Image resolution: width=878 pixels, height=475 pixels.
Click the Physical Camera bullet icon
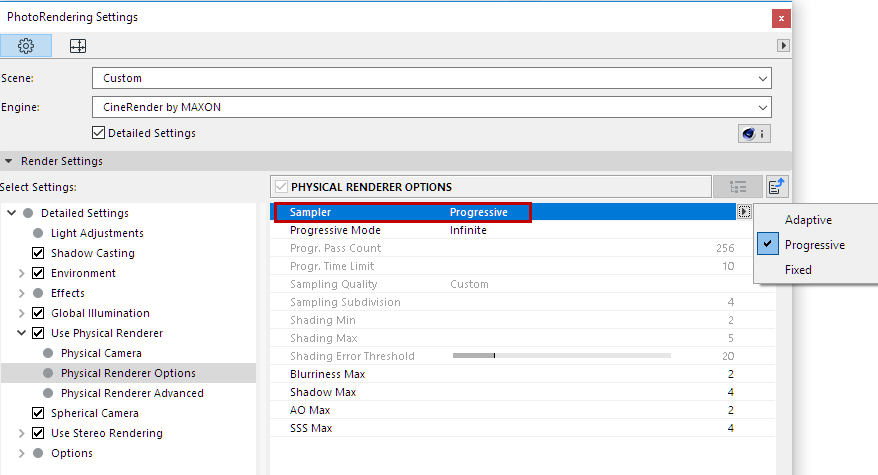pos(48,353)
